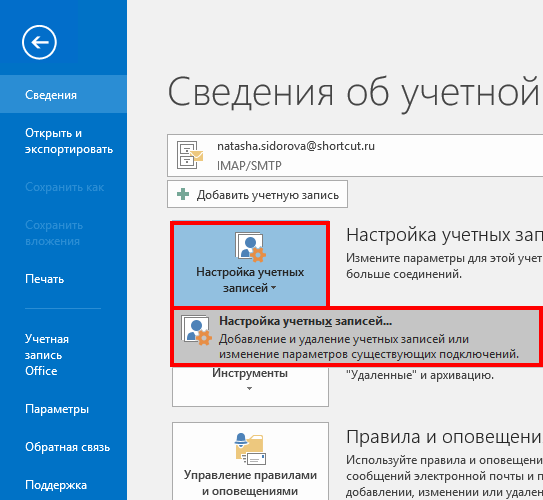Expand the Настройка учетных записей dropdown arrow

tap(274, 288)
